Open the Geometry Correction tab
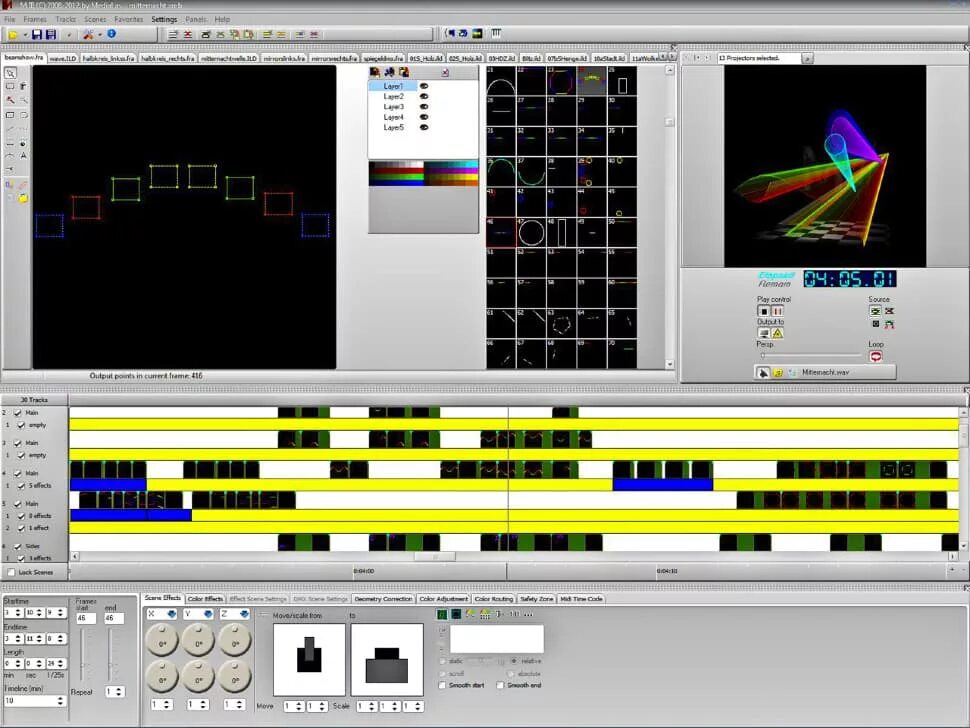 383,599
